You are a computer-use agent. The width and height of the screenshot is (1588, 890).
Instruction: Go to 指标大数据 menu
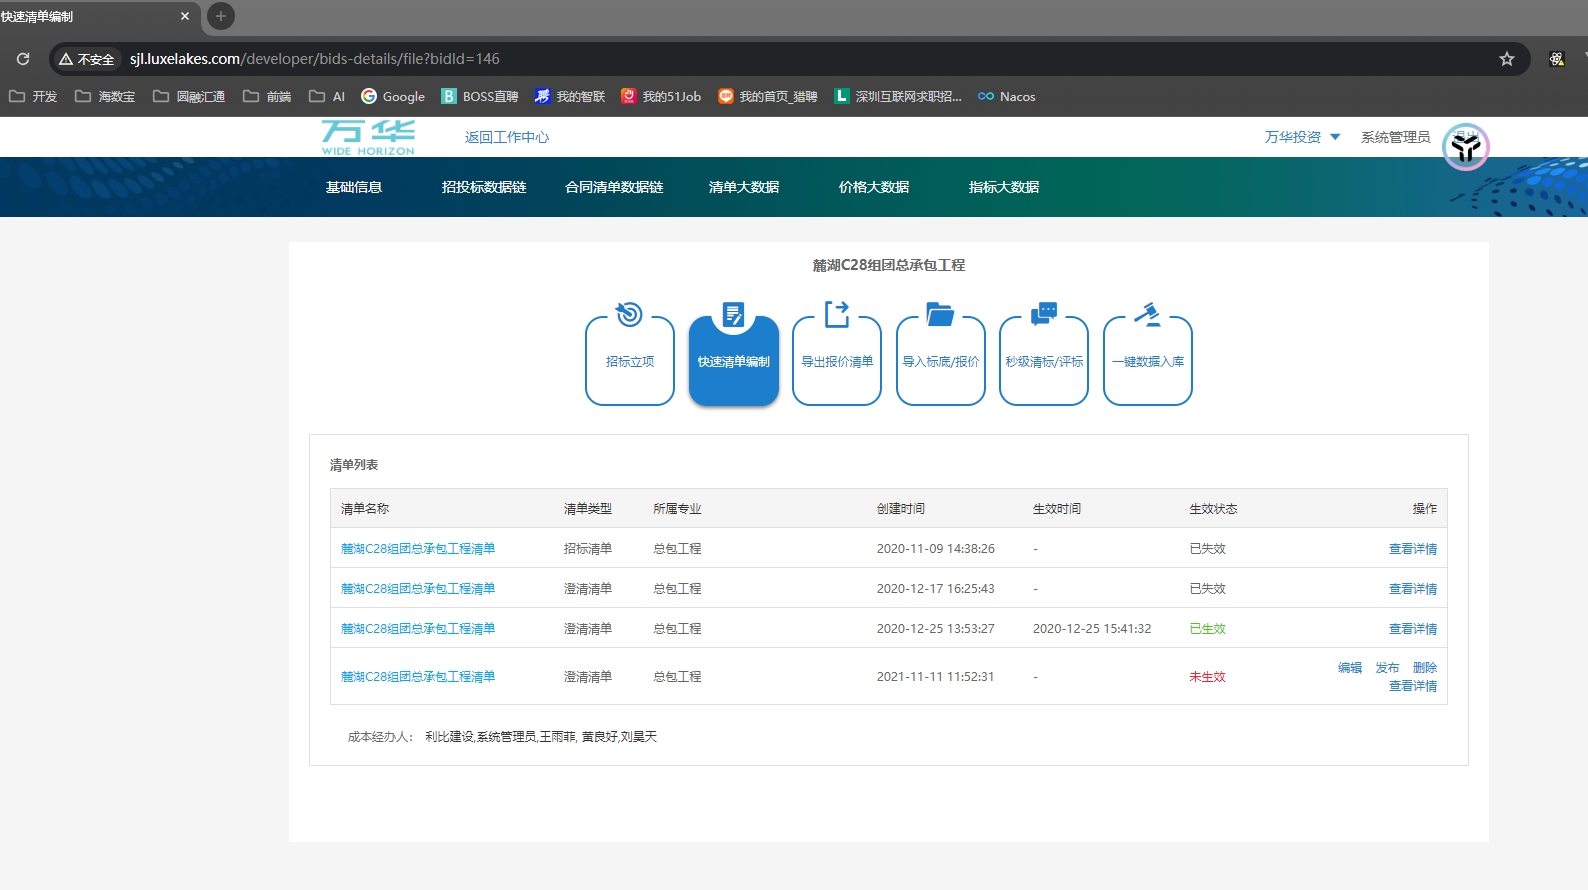(x=1004, y=187)
